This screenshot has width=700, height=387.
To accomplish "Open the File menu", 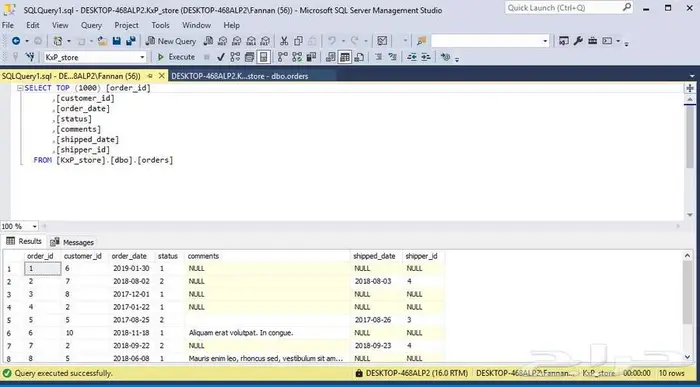I will pos(8,25).
